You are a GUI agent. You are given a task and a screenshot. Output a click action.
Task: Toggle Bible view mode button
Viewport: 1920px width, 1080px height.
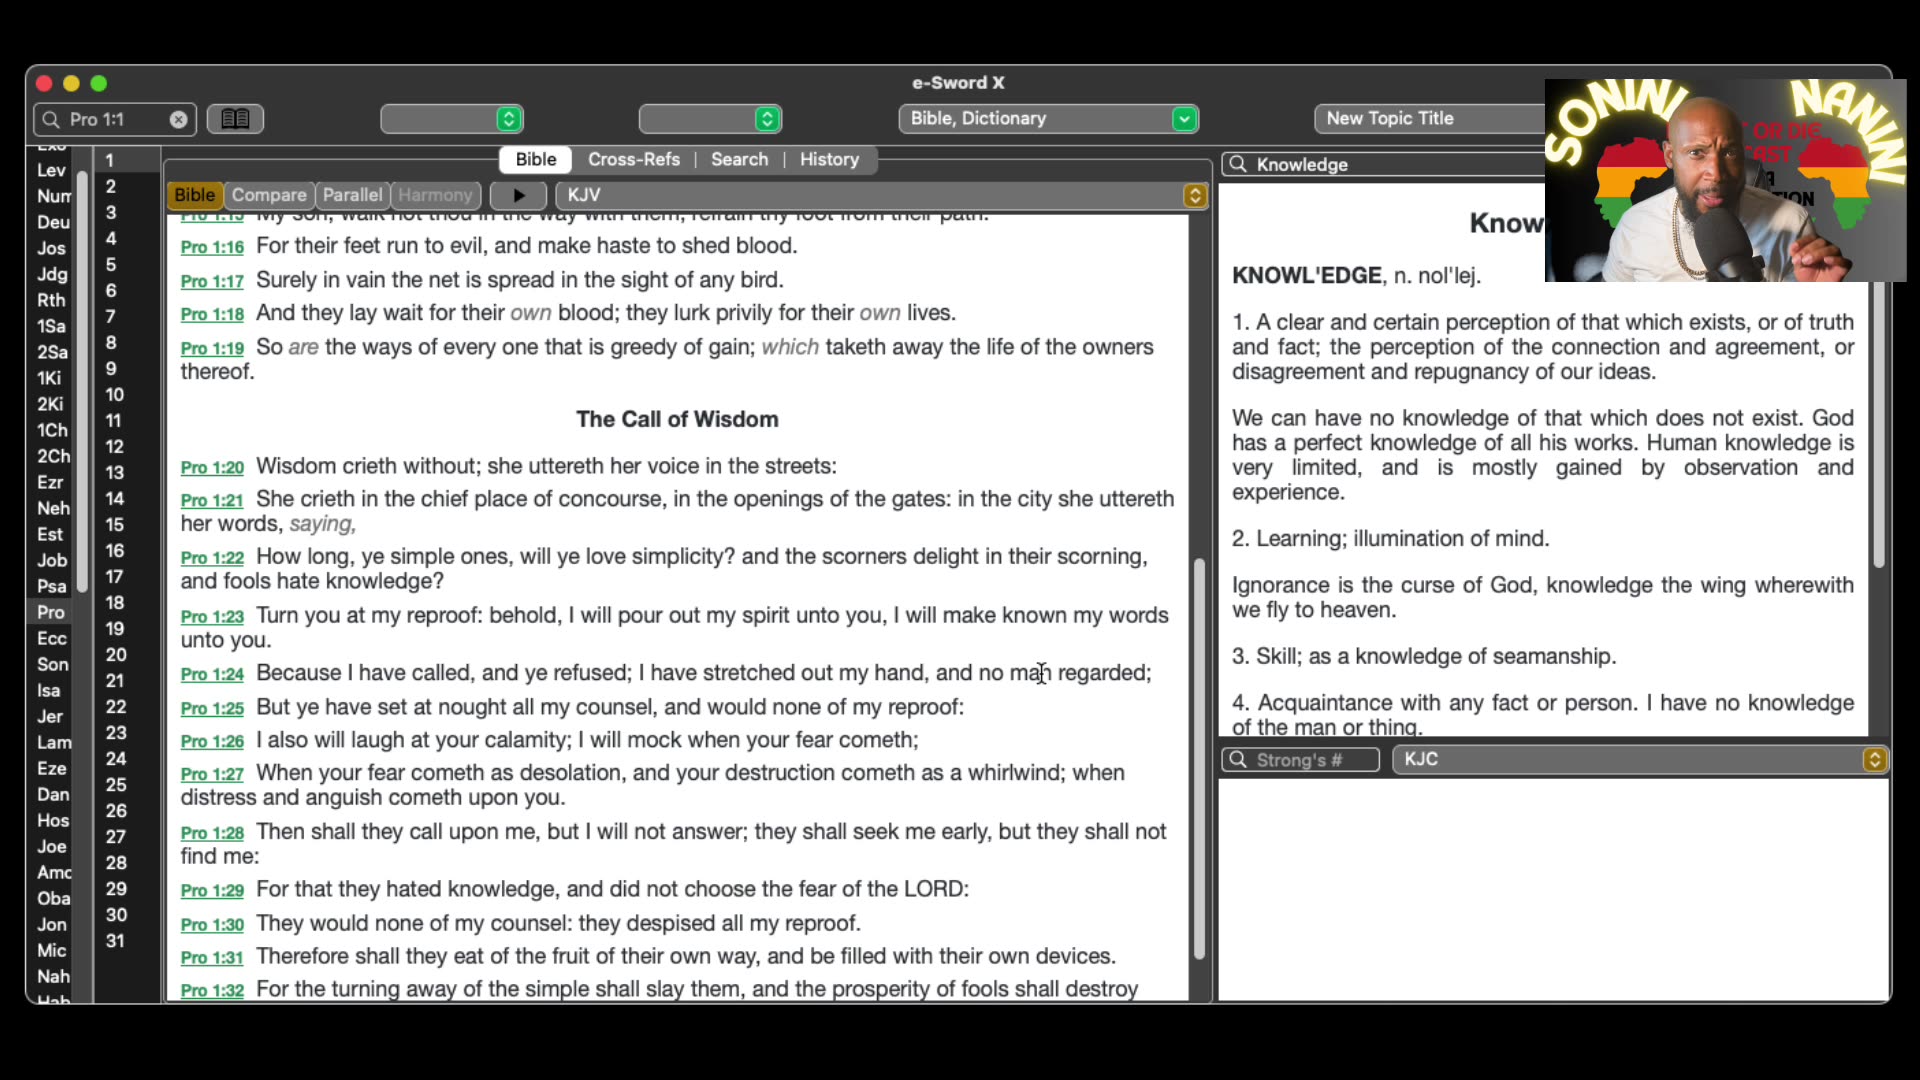point(194,195)
